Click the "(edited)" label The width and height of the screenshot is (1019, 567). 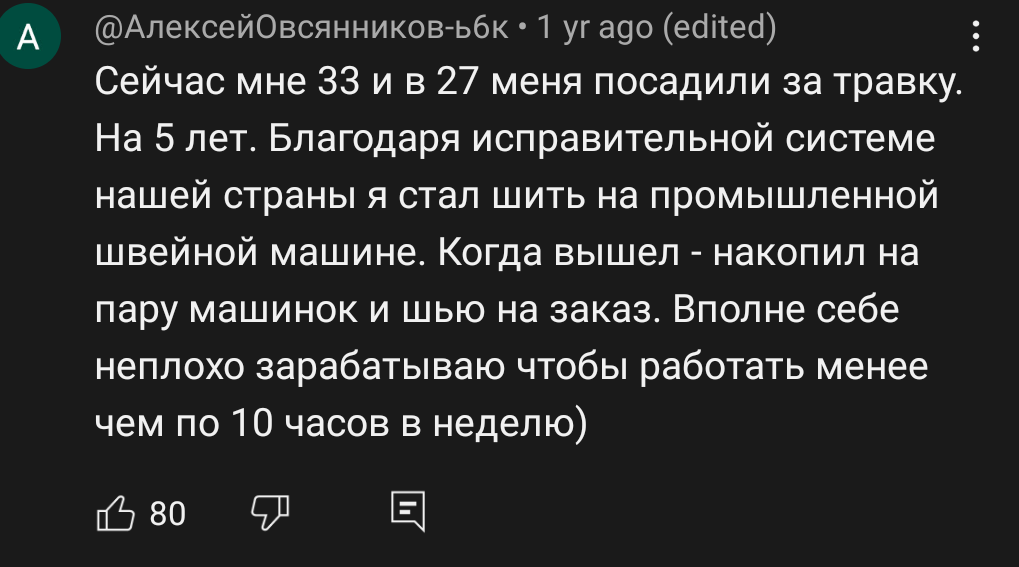pos(720,27)
